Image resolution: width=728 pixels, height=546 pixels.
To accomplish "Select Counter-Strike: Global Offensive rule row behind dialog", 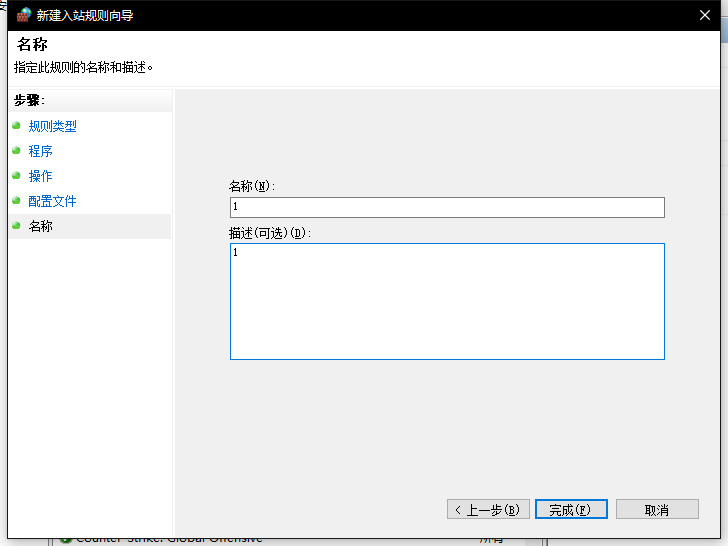I will (x=170, y=540).
